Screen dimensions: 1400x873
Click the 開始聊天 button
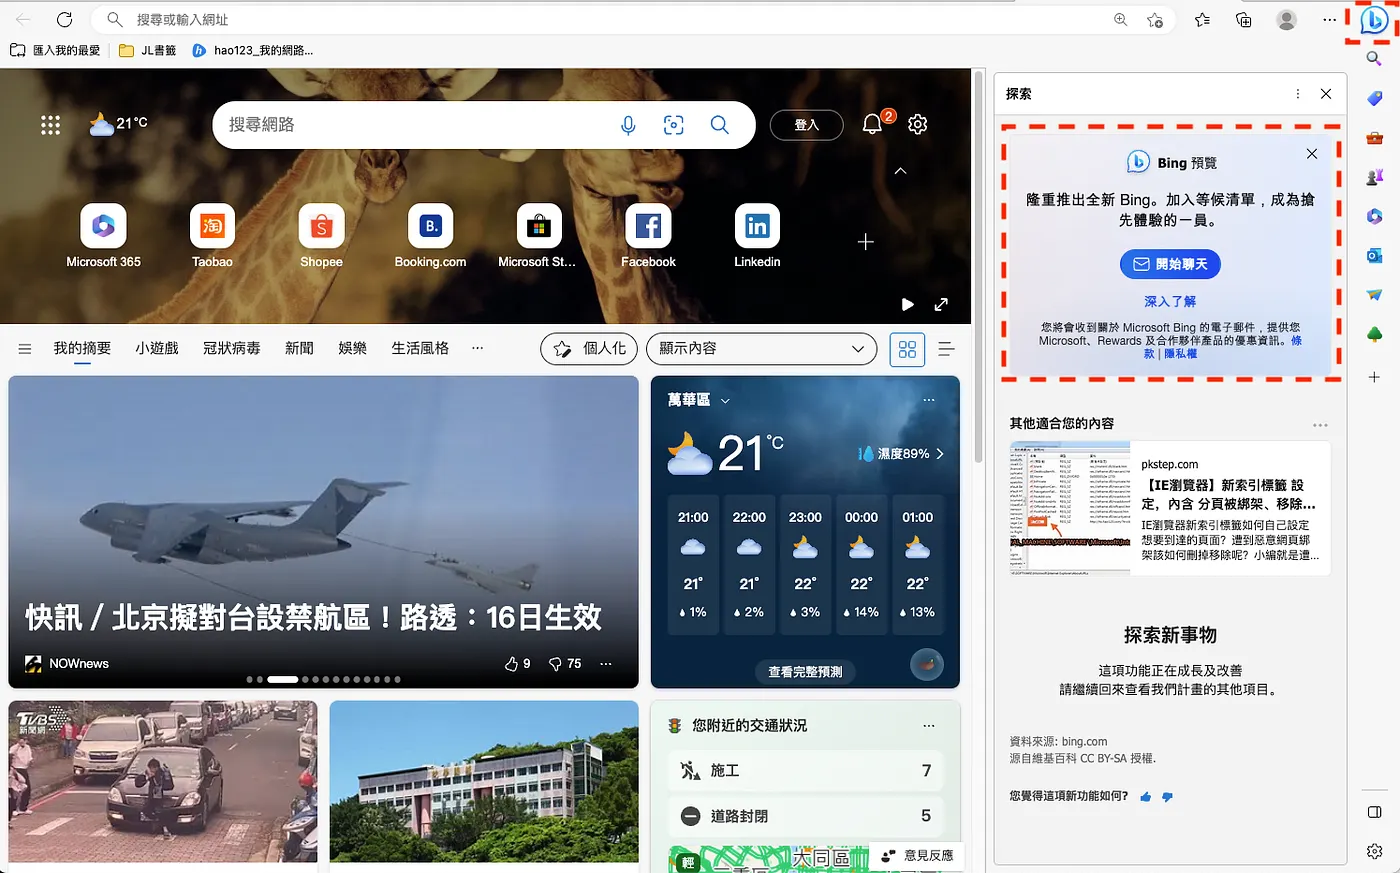(x=1170, y=264)
